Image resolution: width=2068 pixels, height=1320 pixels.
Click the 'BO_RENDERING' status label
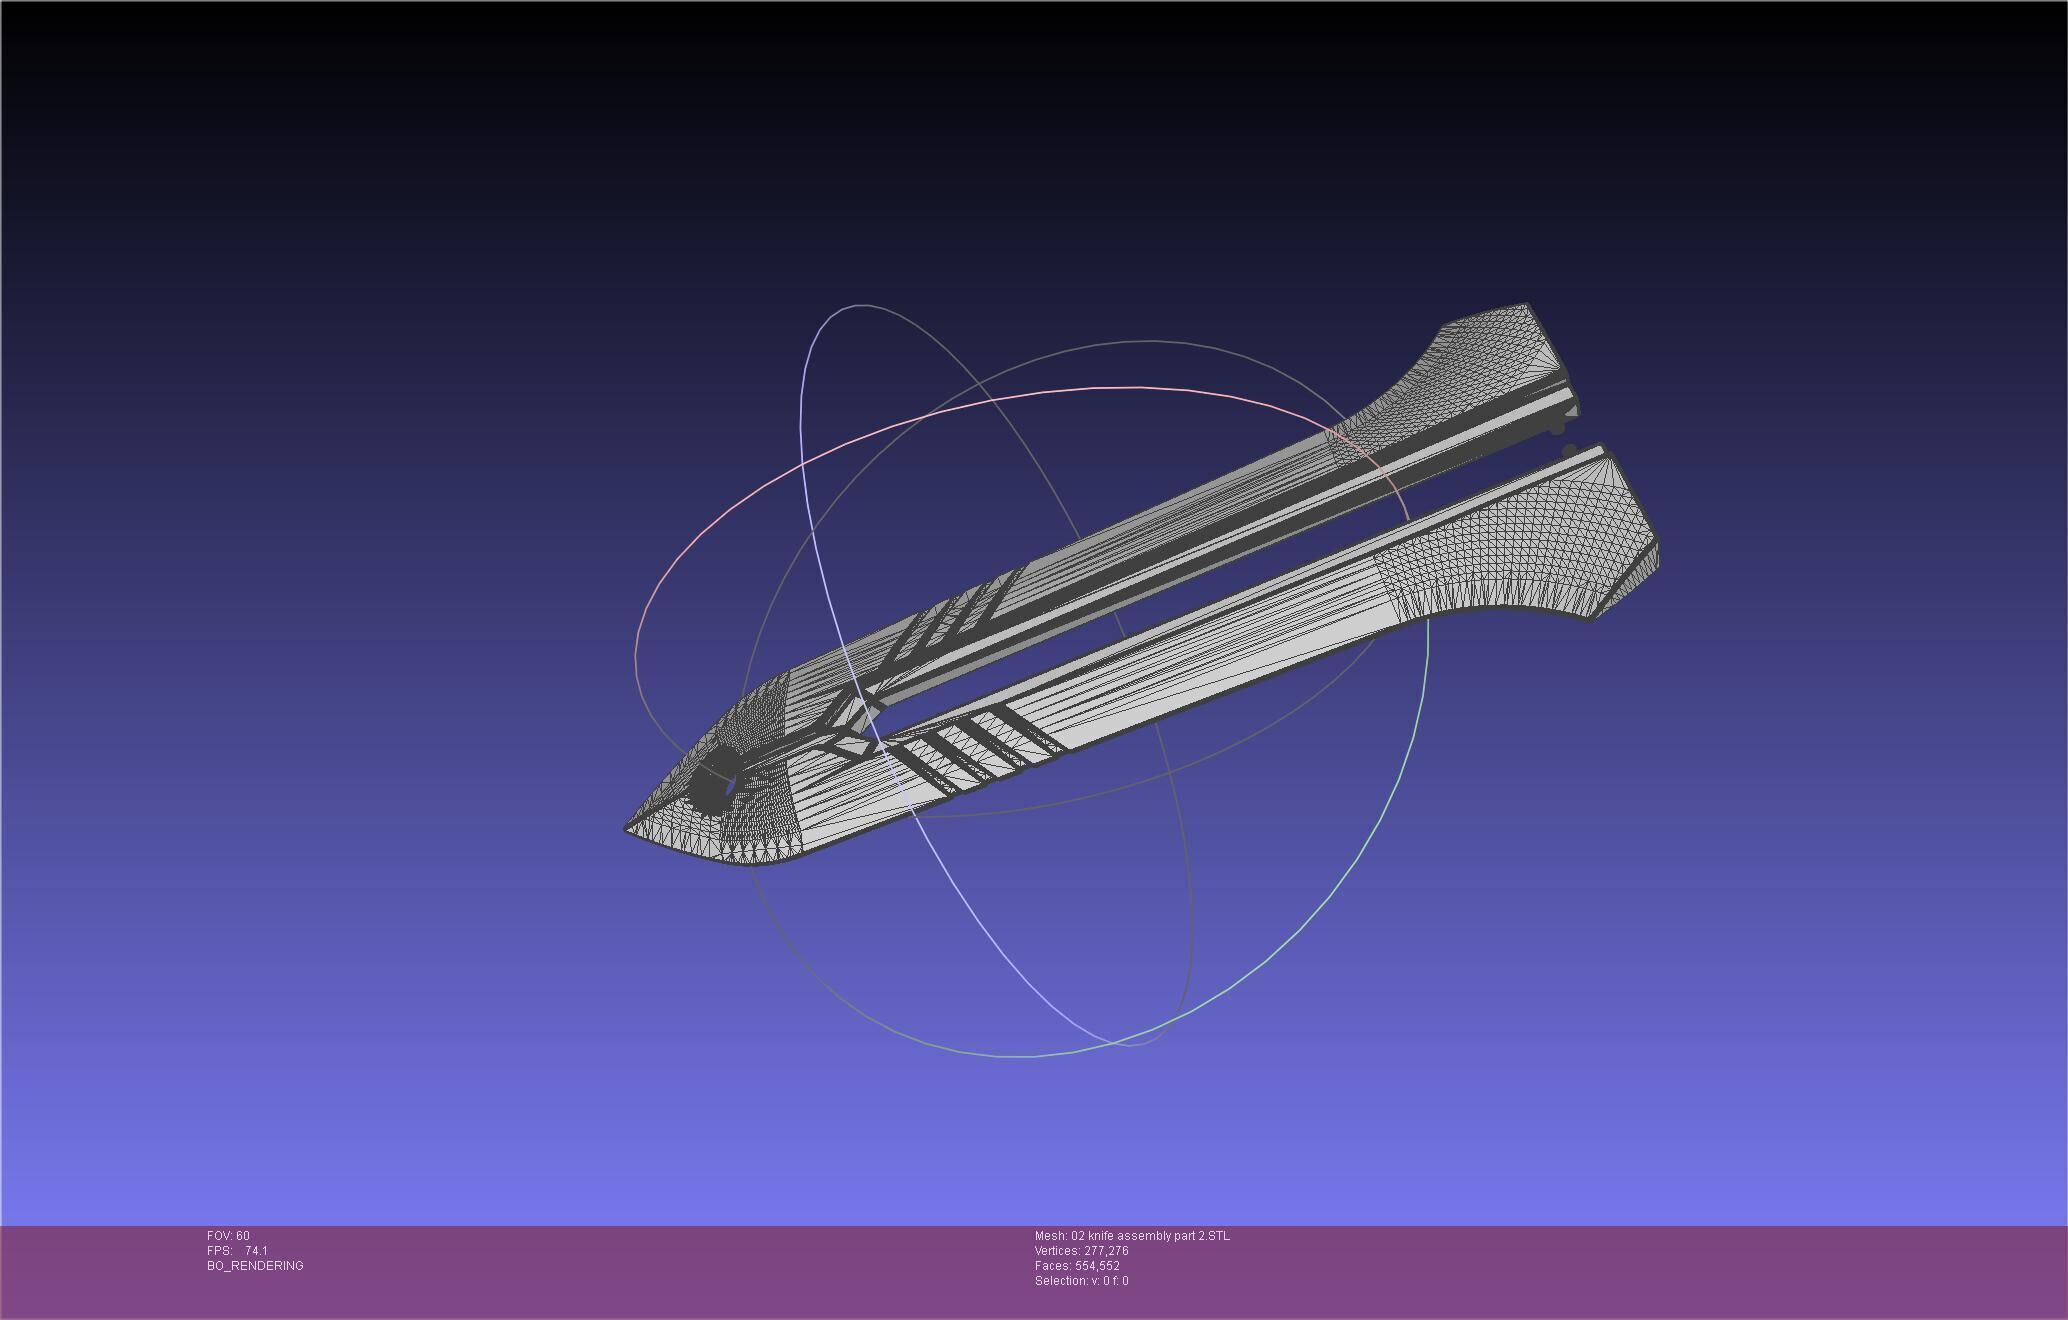coord(255,1266)
